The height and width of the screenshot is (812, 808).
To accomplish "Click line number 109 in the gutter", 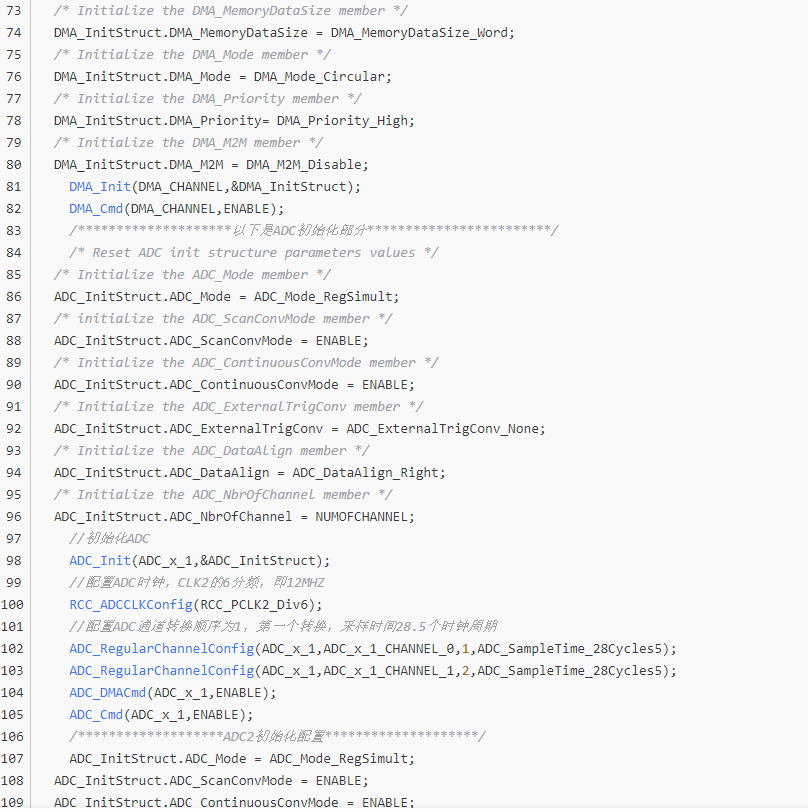I will (x=13, y=802).
